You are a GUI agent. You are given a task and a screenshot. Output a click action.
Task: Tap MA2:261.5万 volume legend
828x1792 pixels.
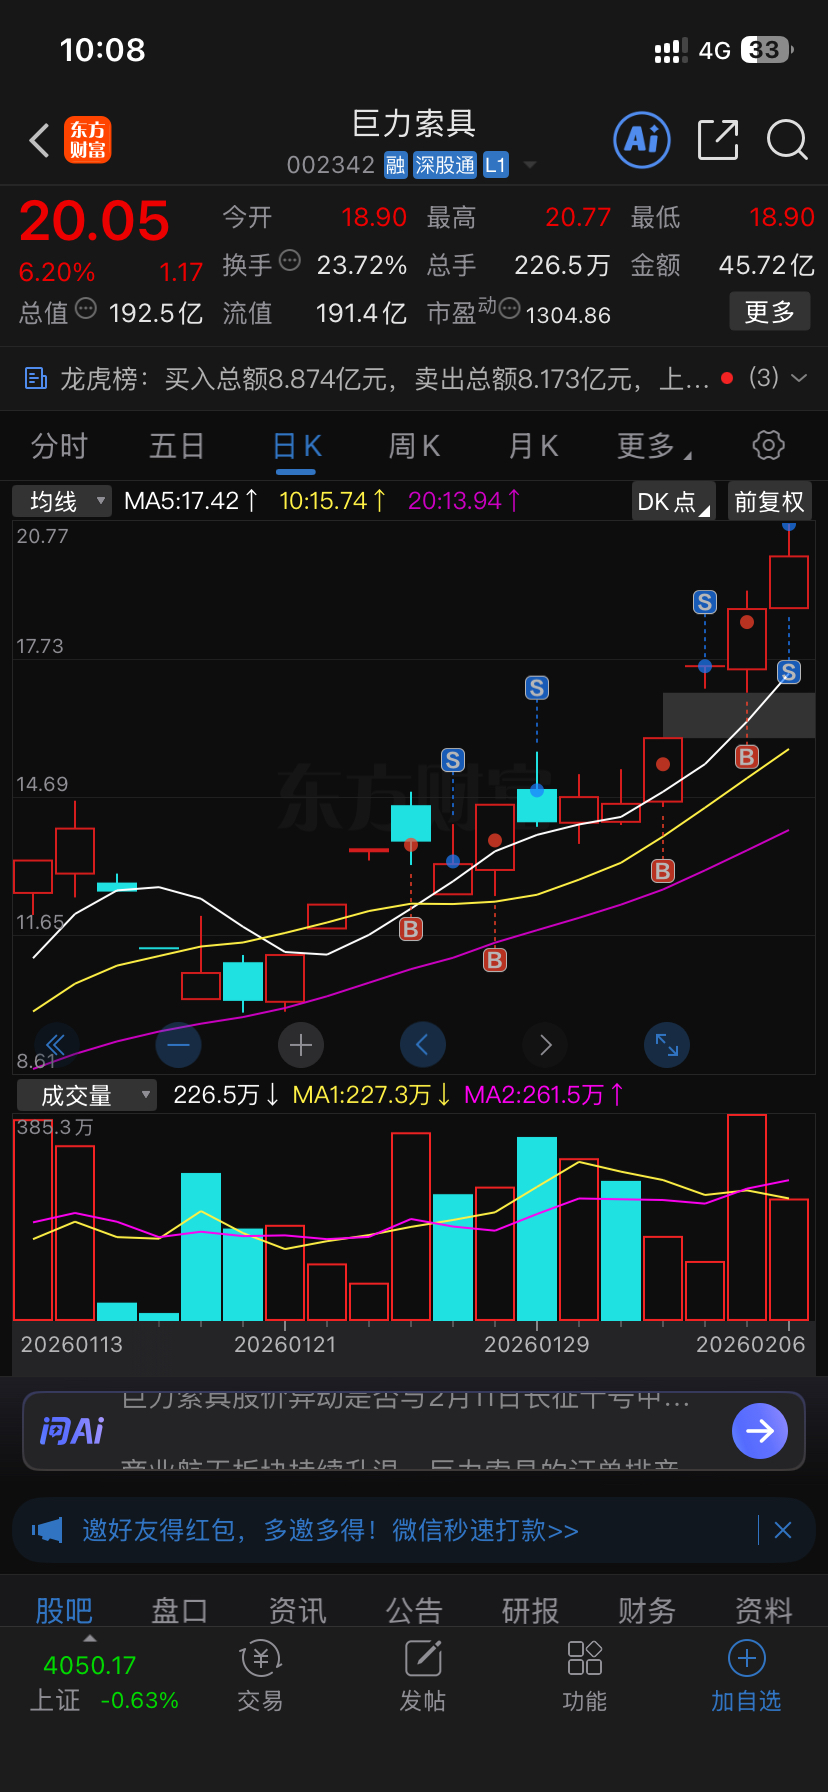544,1095
